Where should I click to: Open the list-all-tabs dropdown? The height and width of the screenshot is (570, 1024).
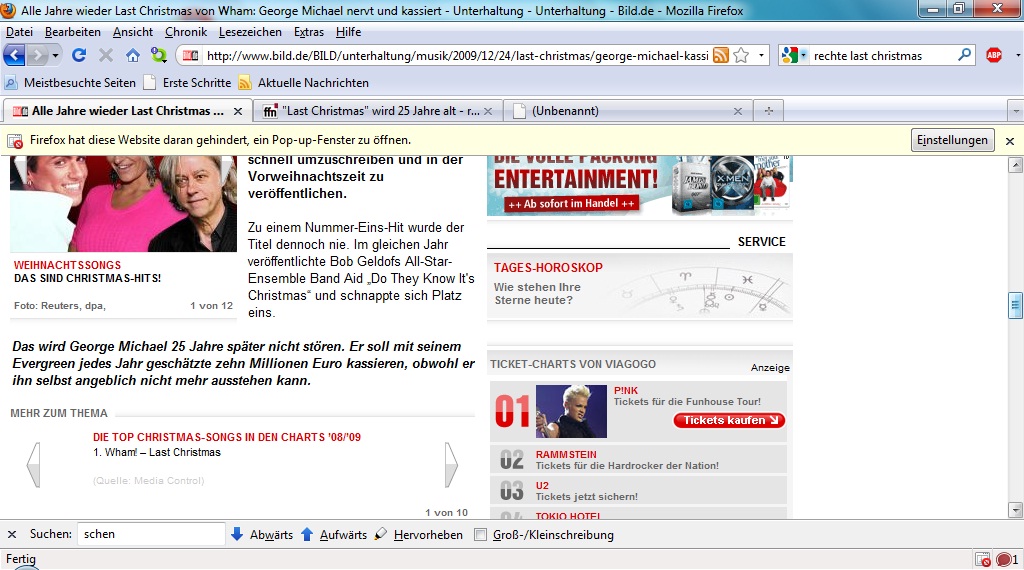click(x=1016, y=111)
